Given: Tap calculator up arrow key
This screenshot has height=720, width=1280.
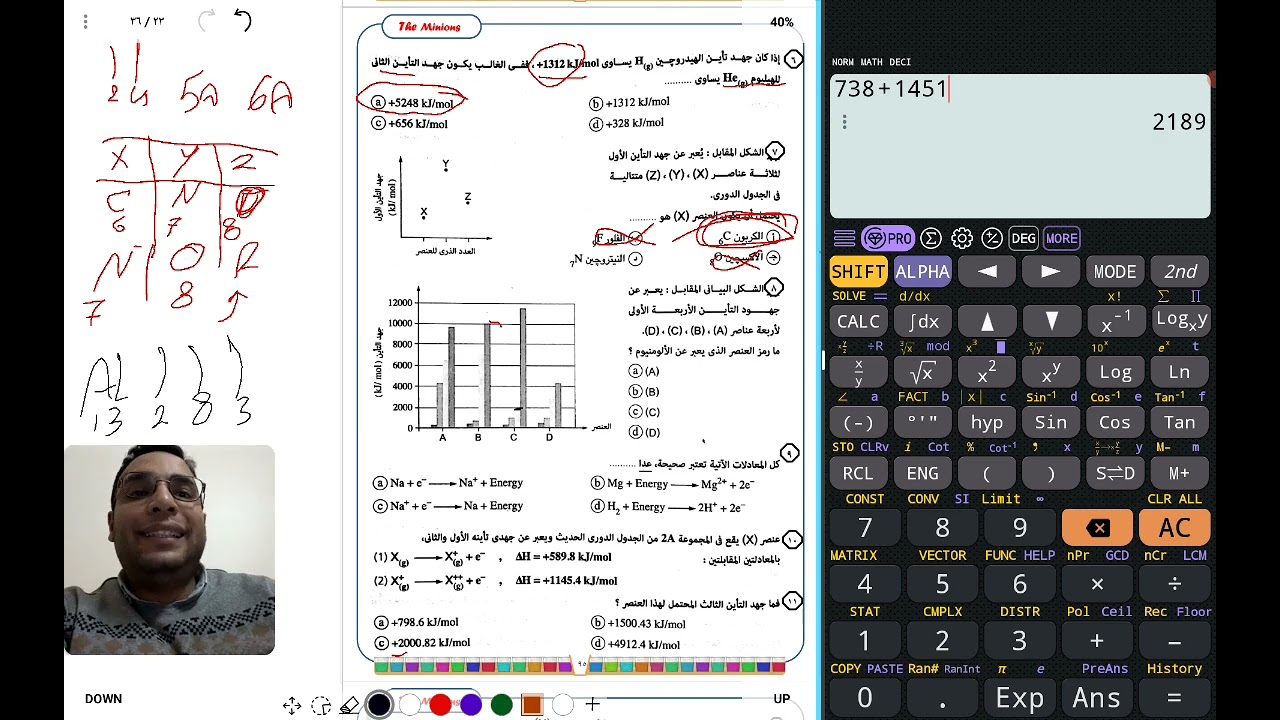Looking at the screenshot, I should click(987, 322).
